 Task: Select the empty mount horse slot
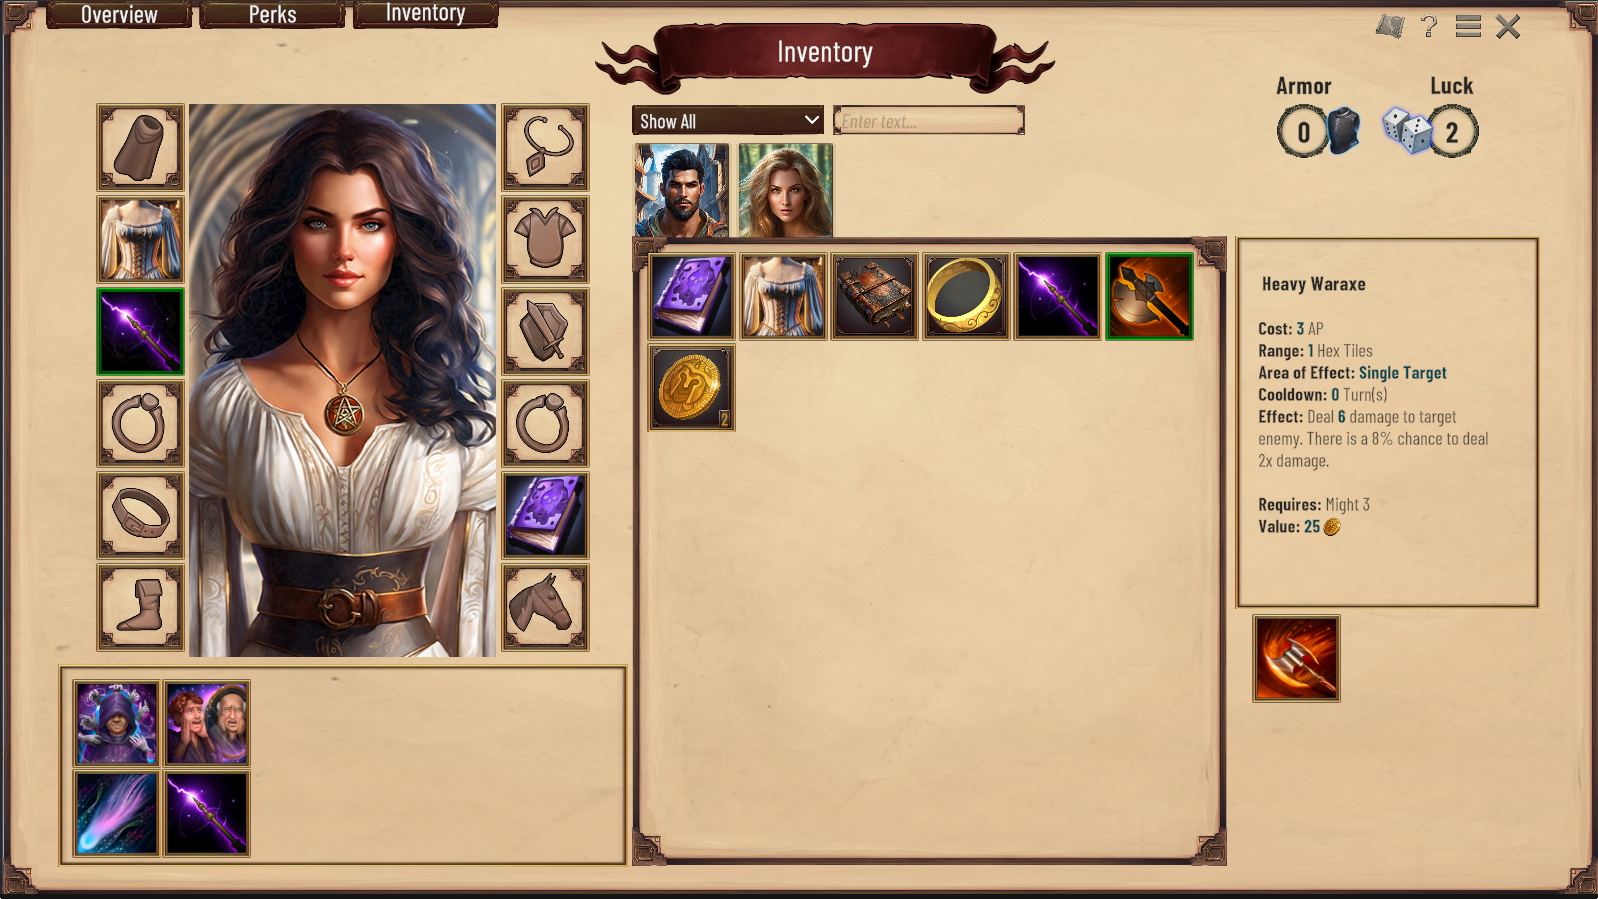[x=545, y=607]
